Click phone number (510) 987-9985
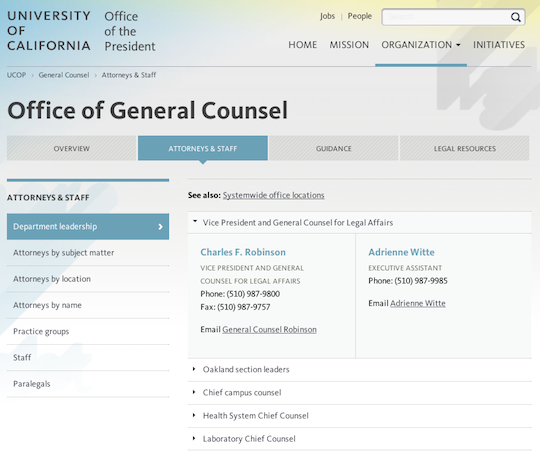The width and height of the screenshot is (540, 461). [x=421, y=281]
